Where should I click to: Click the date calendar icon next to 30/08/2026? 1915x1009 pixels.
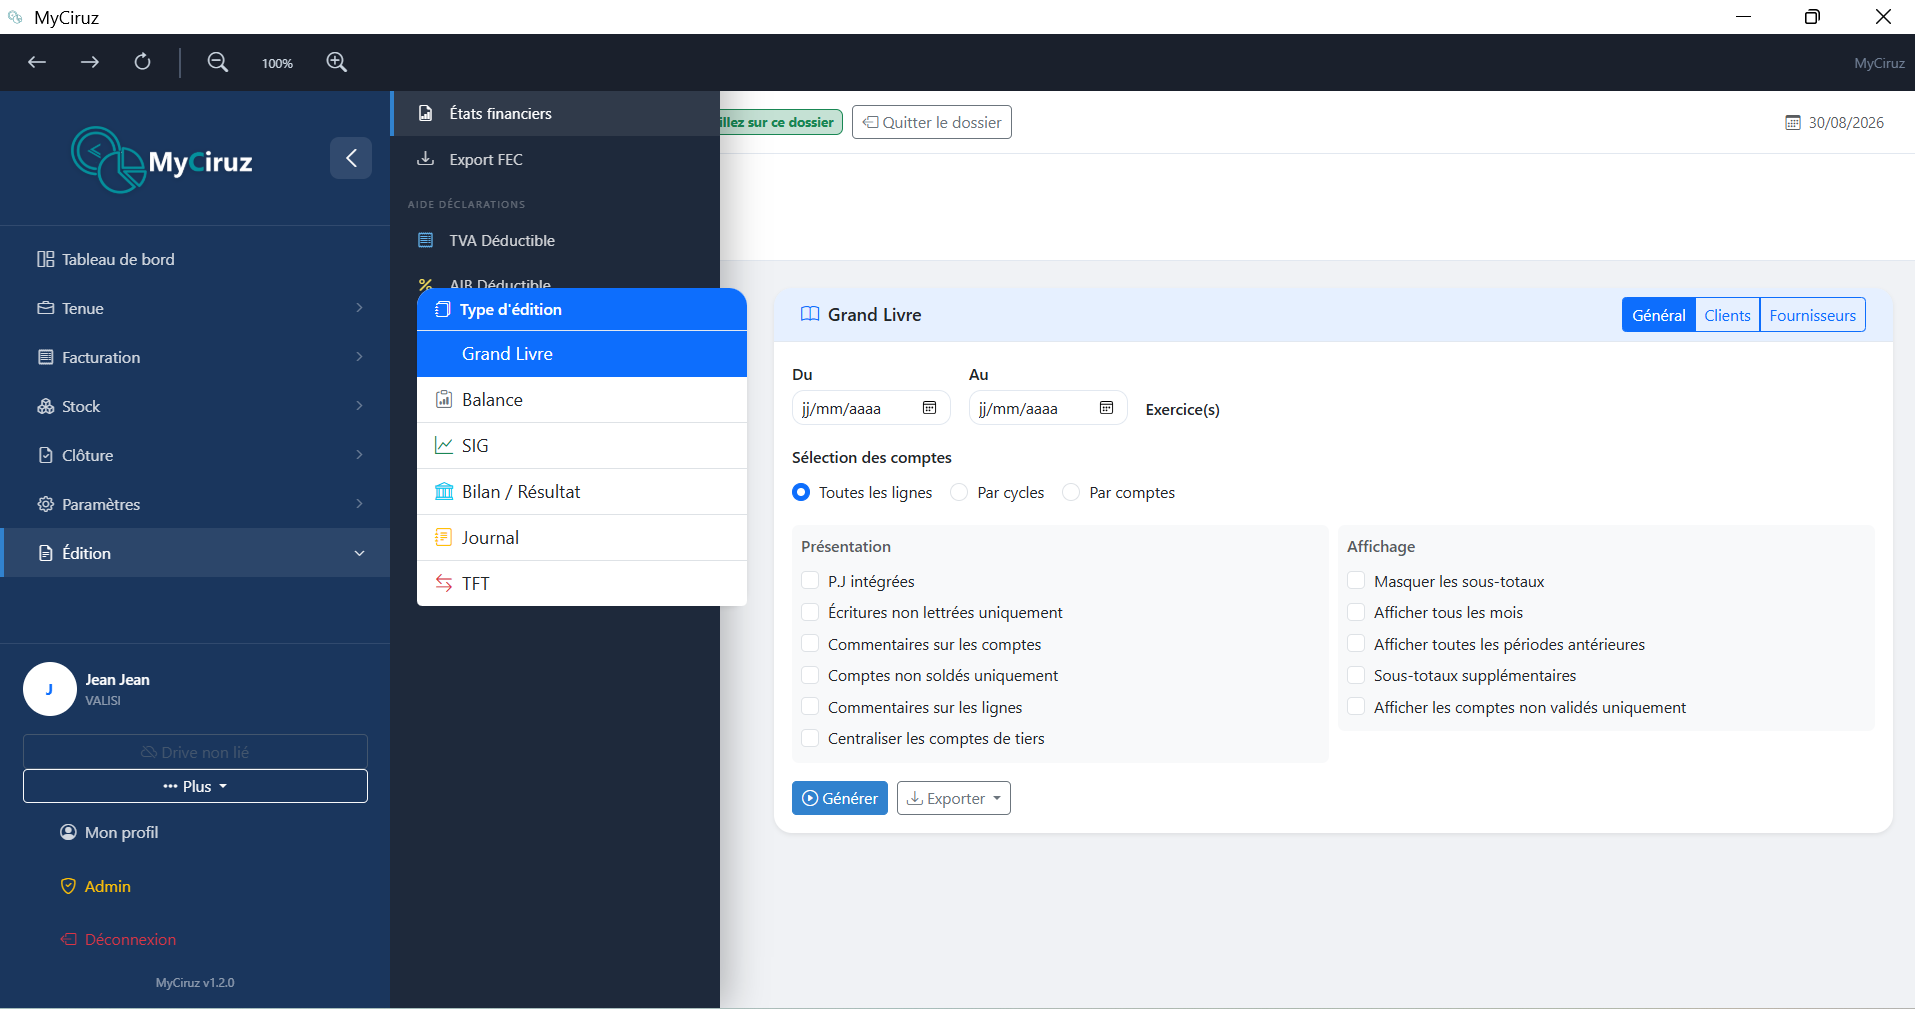1793,123
